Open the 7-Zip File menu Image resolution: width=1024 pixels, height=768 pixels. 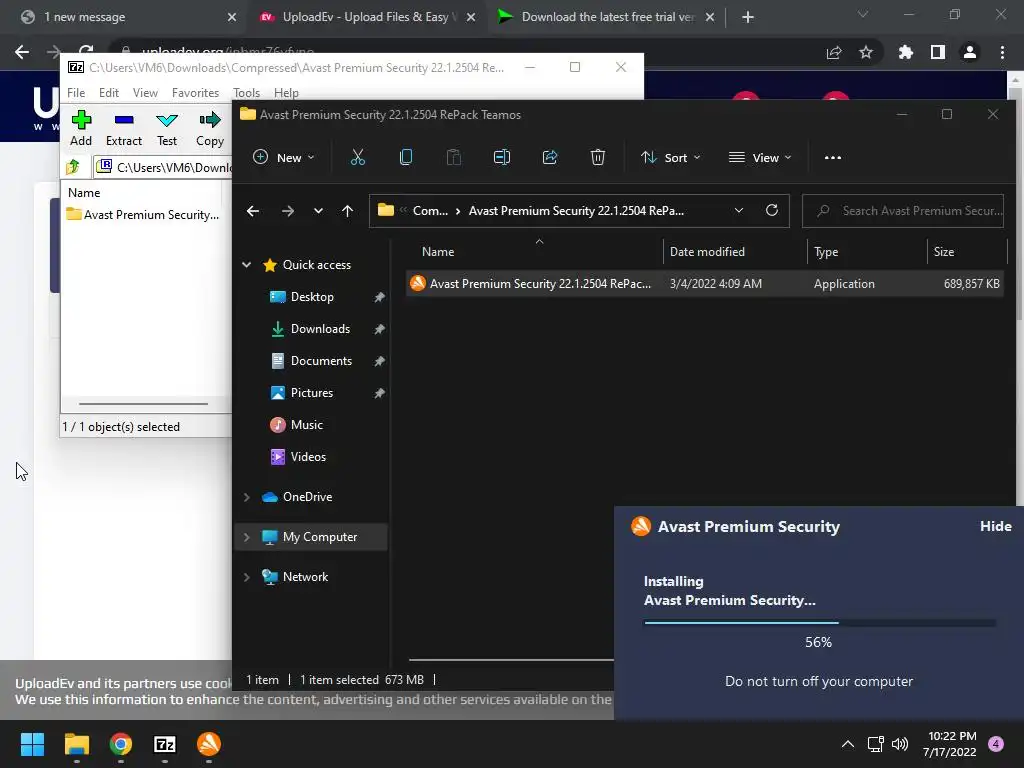coord(76,93)
